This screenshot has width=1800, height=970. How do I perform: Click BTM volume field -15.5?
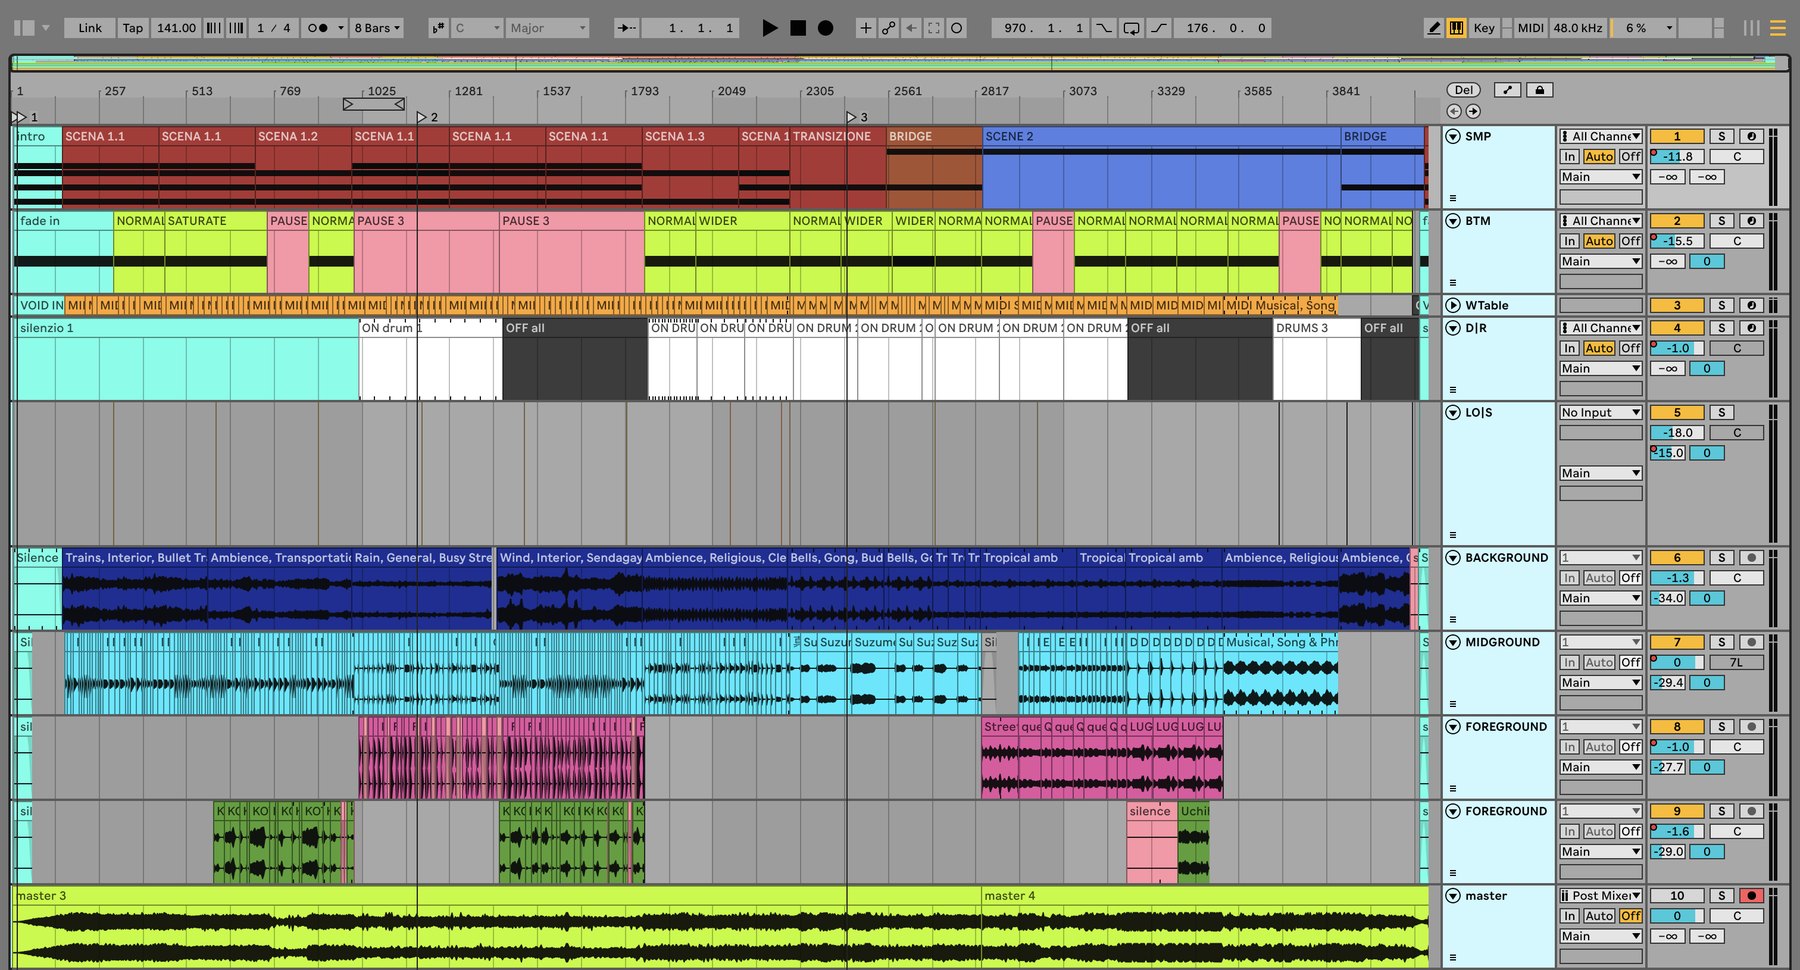(x=1677, y=241)
